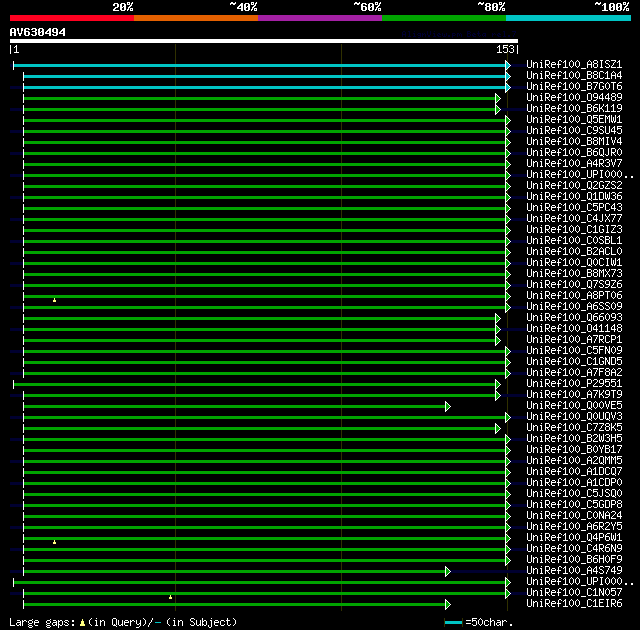Select label UniRef100_C4JX77
Viewport: 640px width, 630px height.
[x=574, y=219]
